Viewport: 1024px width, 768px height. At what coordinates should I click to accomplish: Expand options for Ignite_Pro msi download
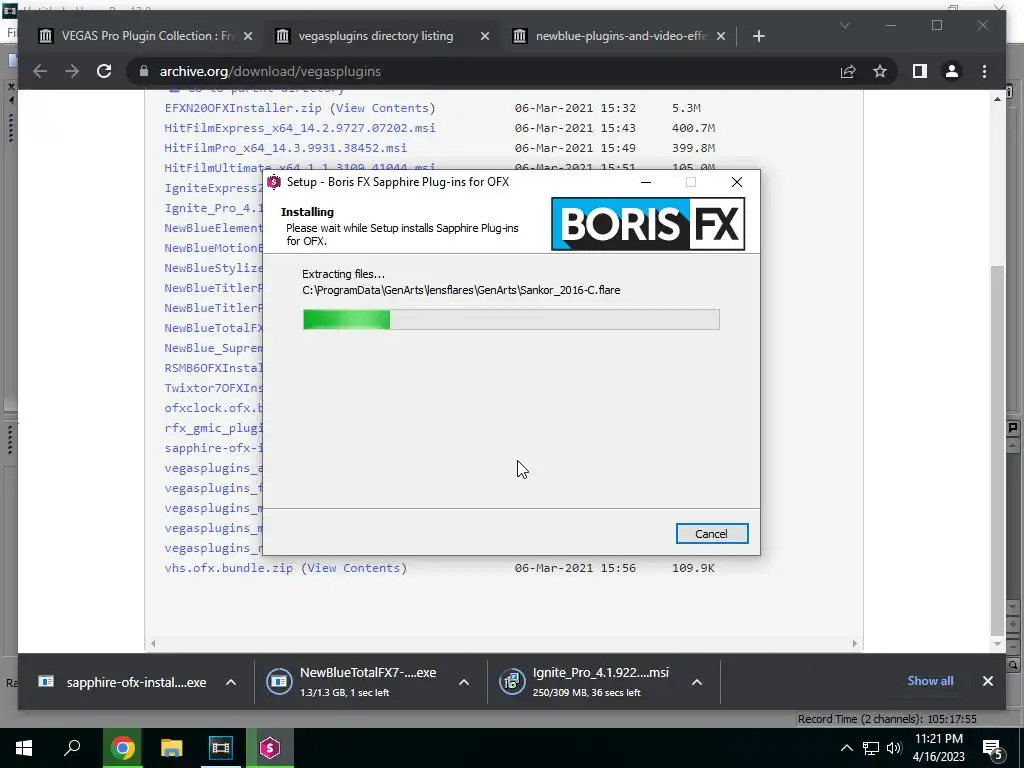tap(697, 682)
